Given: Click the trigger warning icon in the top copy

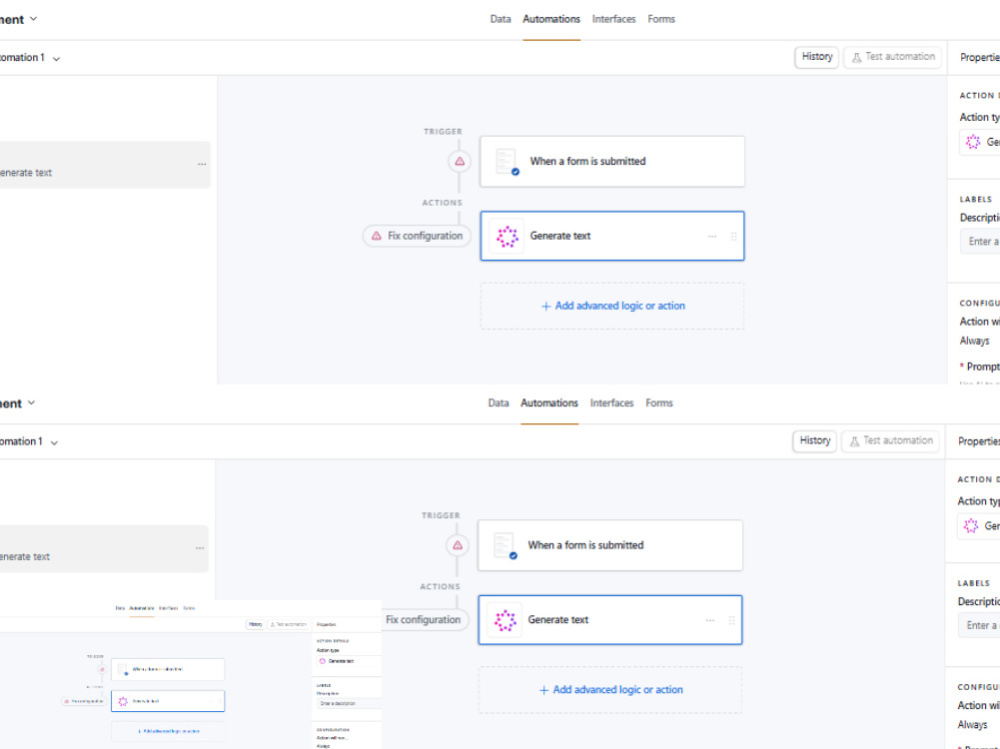Looking at the screenshot, I should [x=459, y=161].
